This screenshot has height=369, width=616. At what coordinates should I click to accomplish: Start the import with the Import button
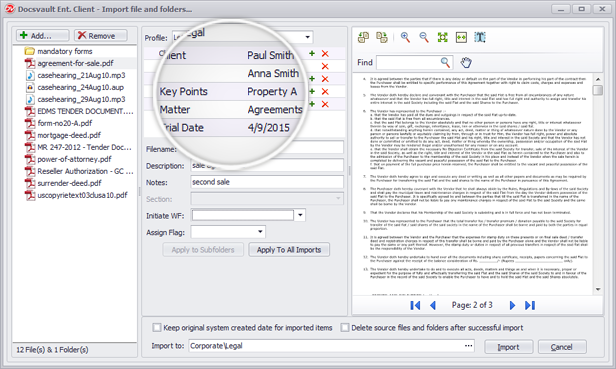click(x=508, y=347)
